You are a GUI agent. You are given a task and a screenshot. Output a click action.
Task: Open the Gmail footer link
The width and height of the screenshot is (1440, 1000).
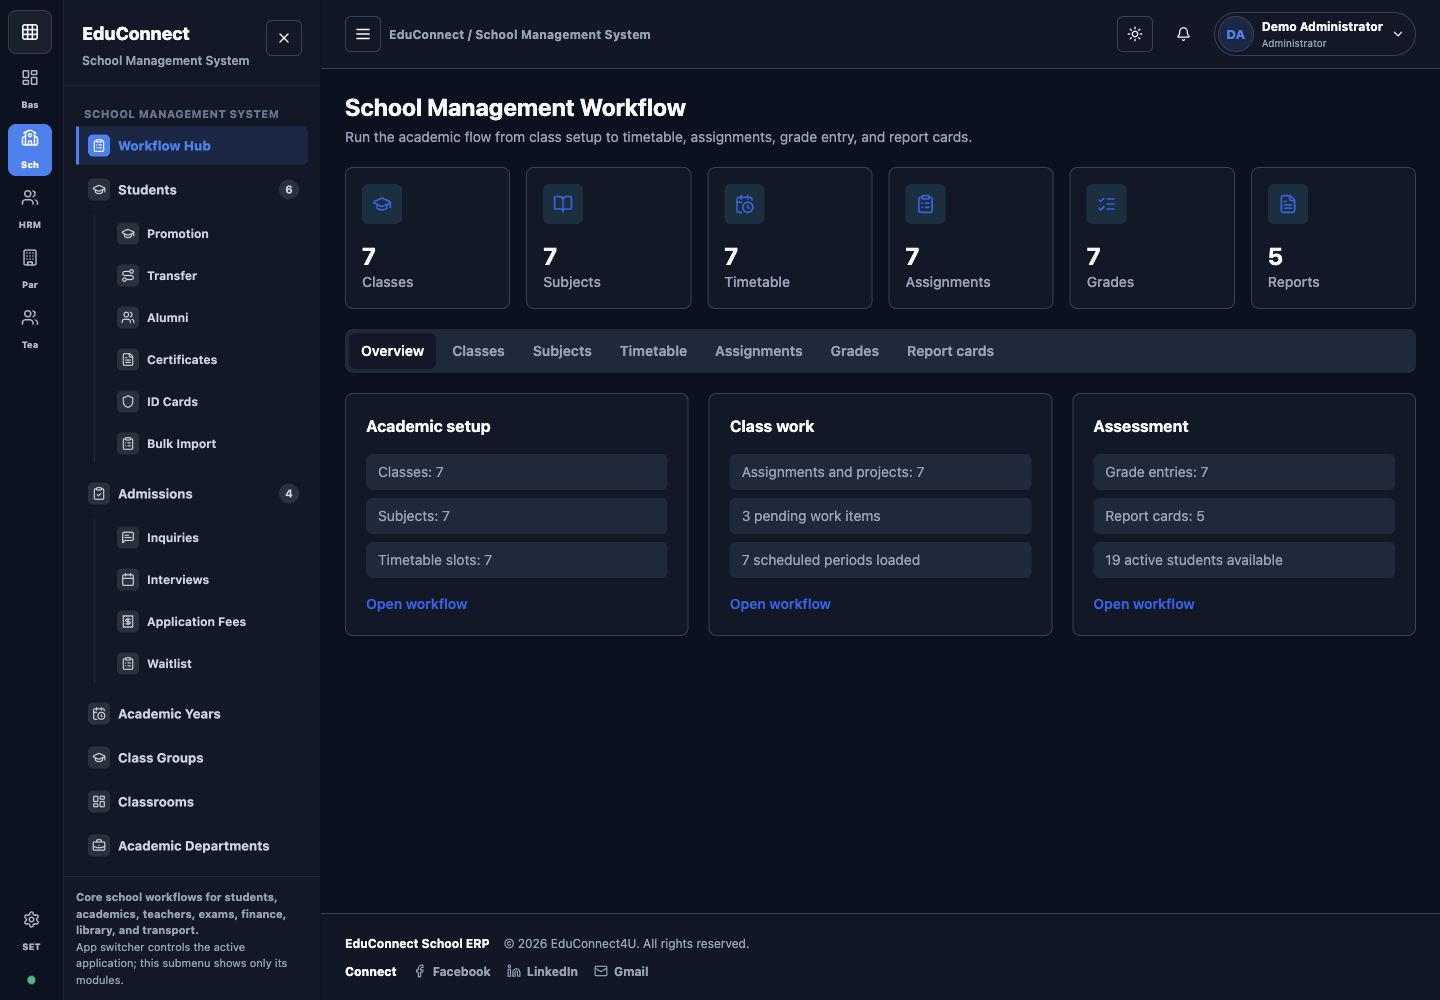point(621,972)
